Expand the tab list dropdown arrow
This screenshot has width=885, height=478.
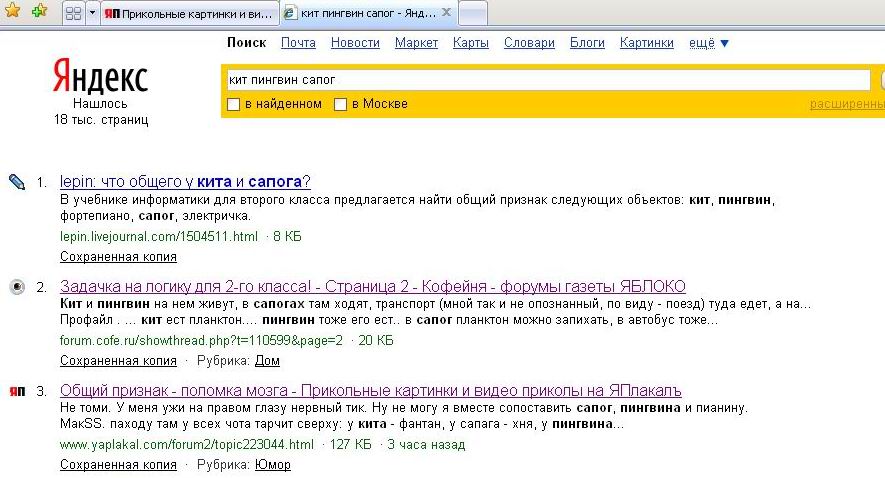click(x=92, y=13)
